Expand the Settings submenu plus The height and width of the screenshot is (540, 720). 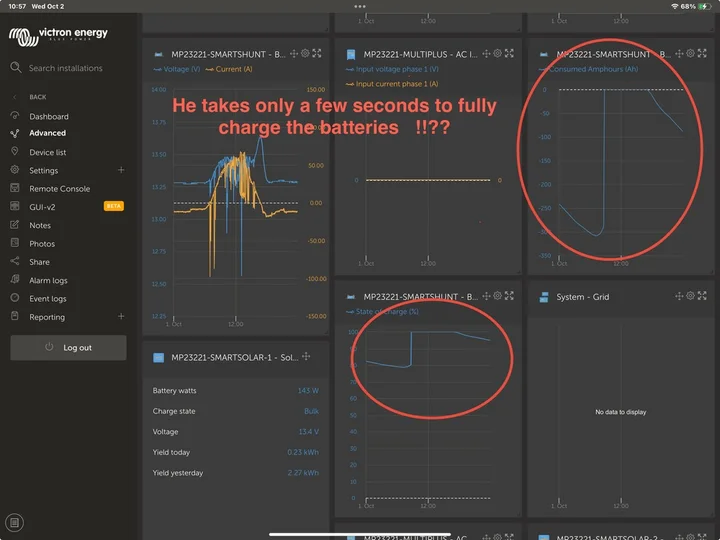pos(121,170)
